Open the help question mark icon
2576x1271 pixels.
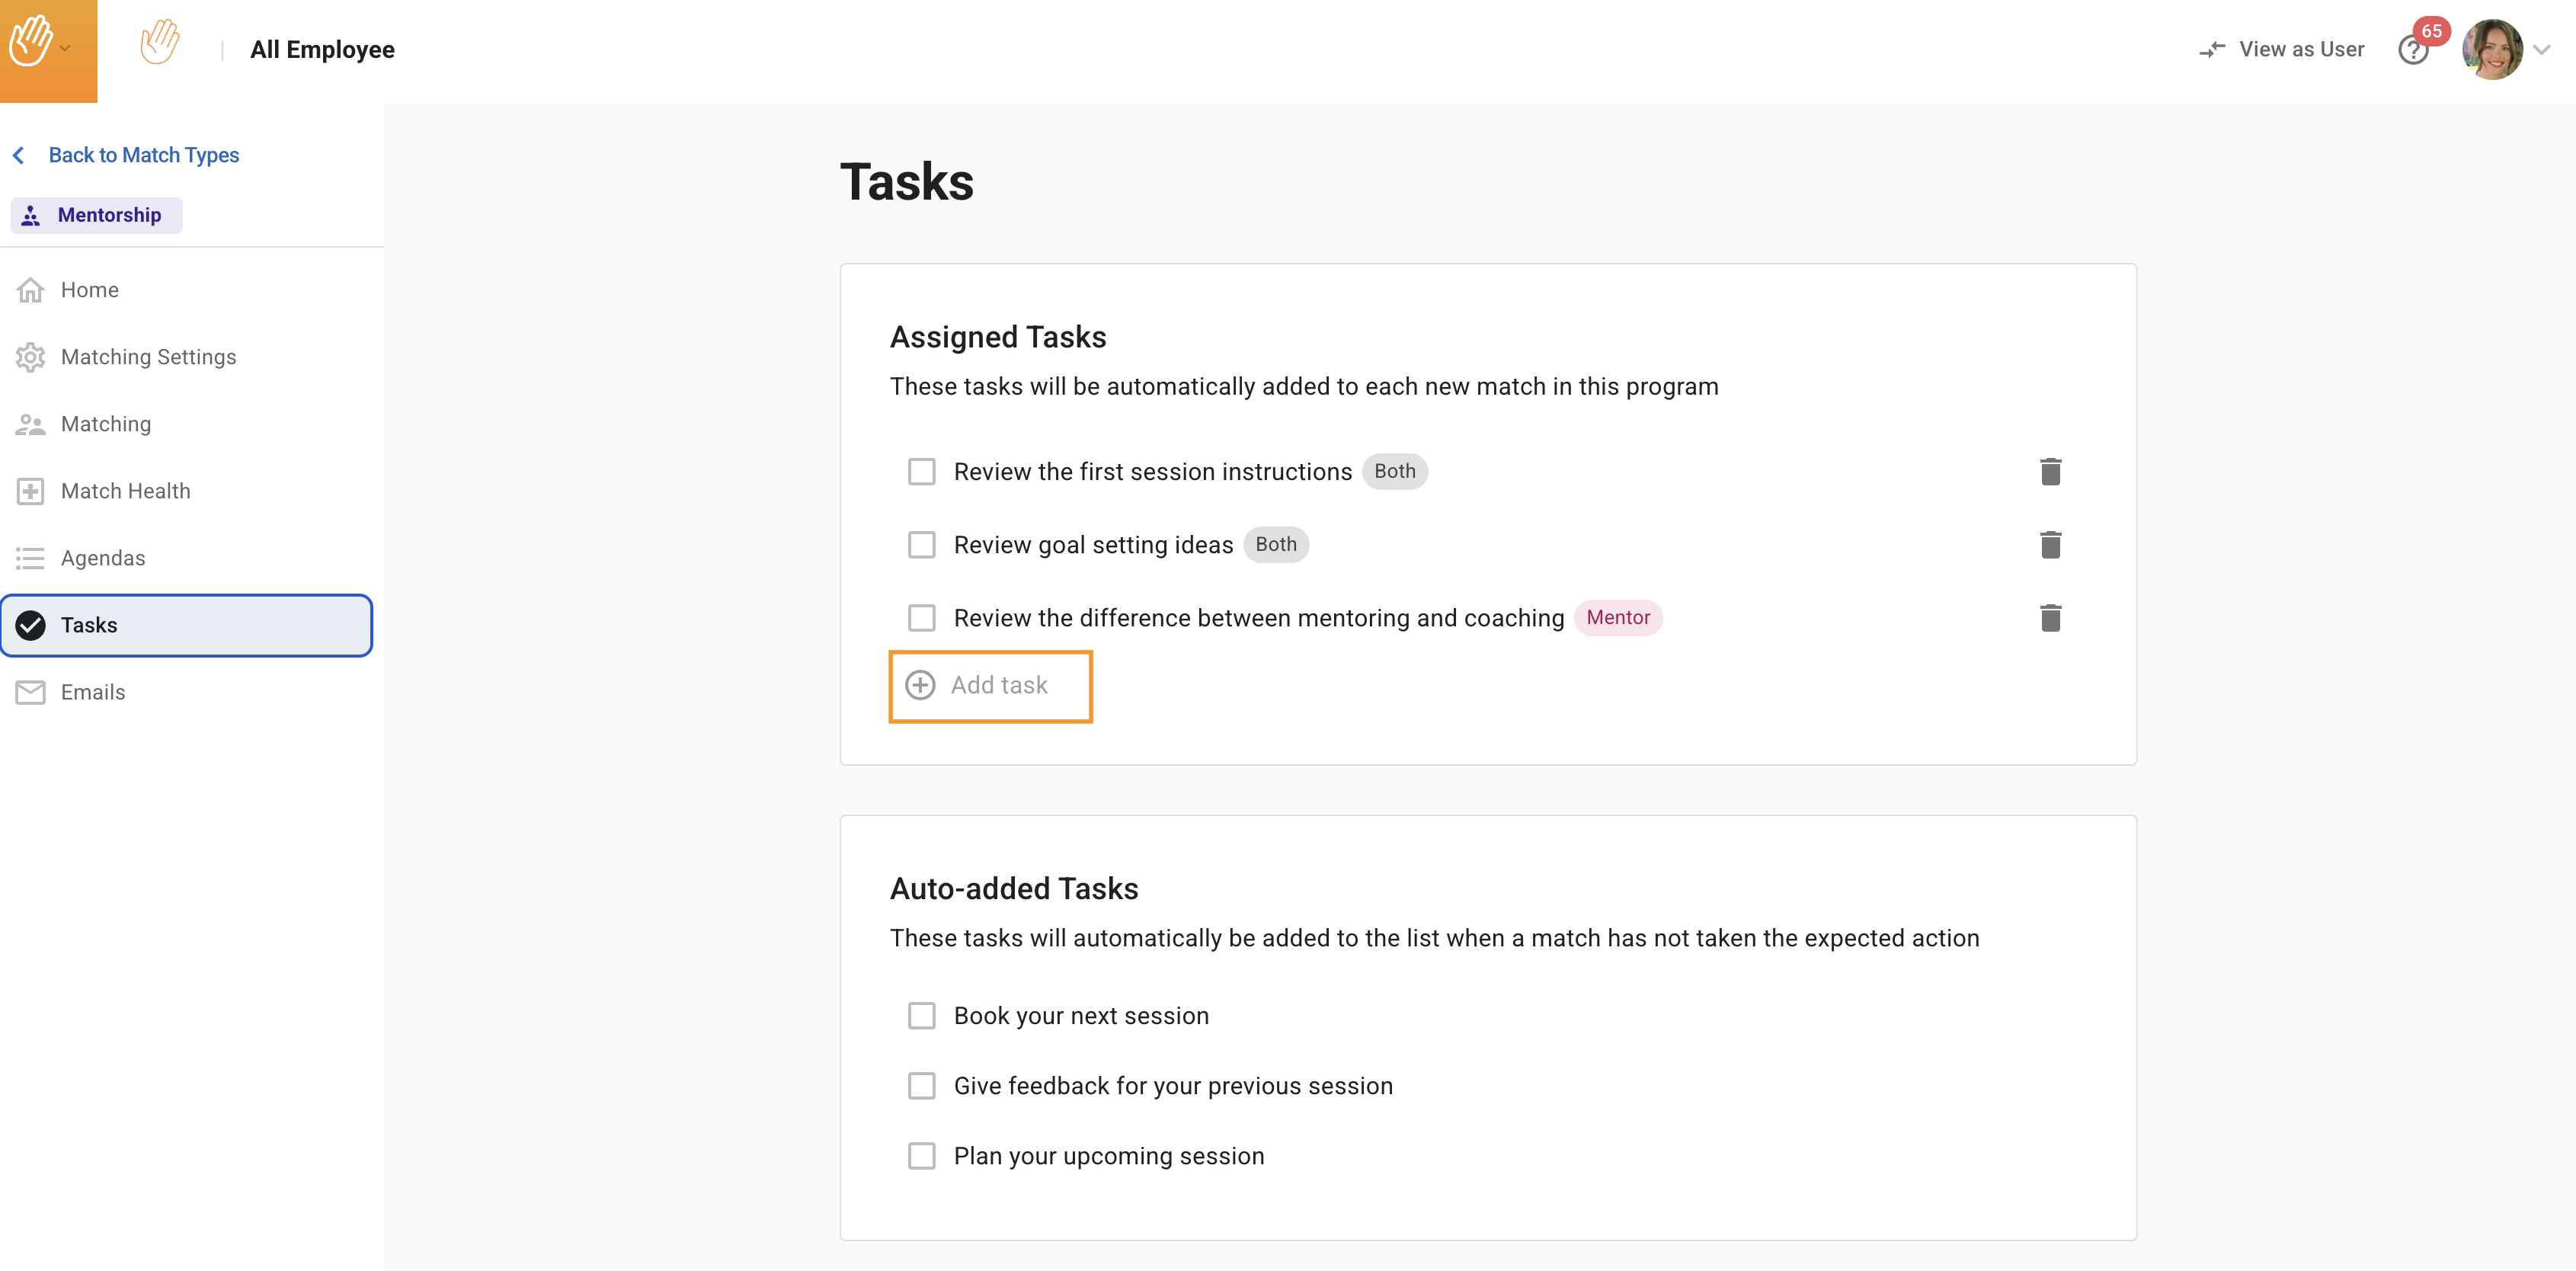click(x=2412, y=50)
